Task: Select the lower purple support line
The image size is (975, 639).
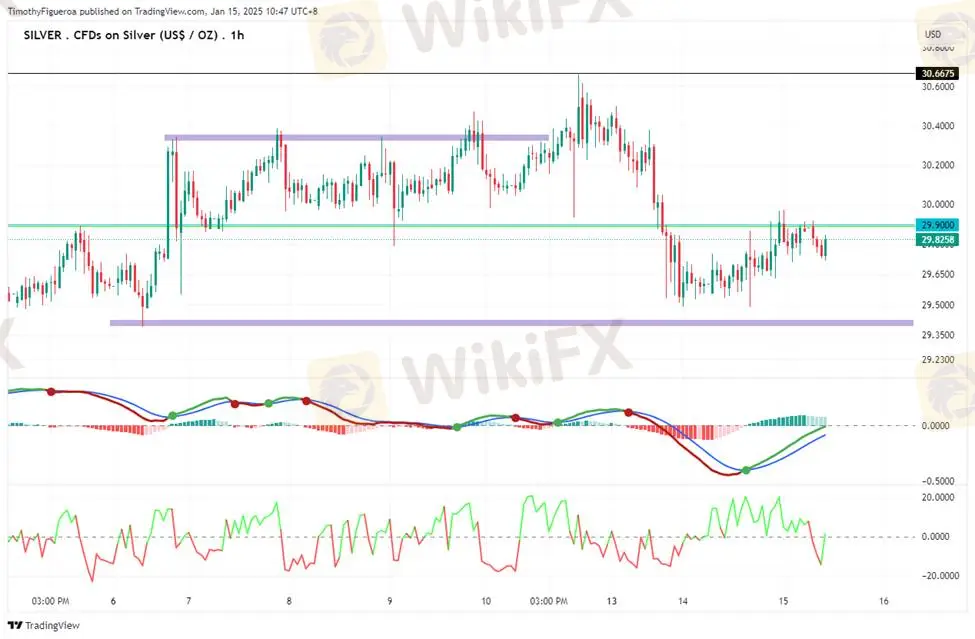Action: tap(511, 323)
